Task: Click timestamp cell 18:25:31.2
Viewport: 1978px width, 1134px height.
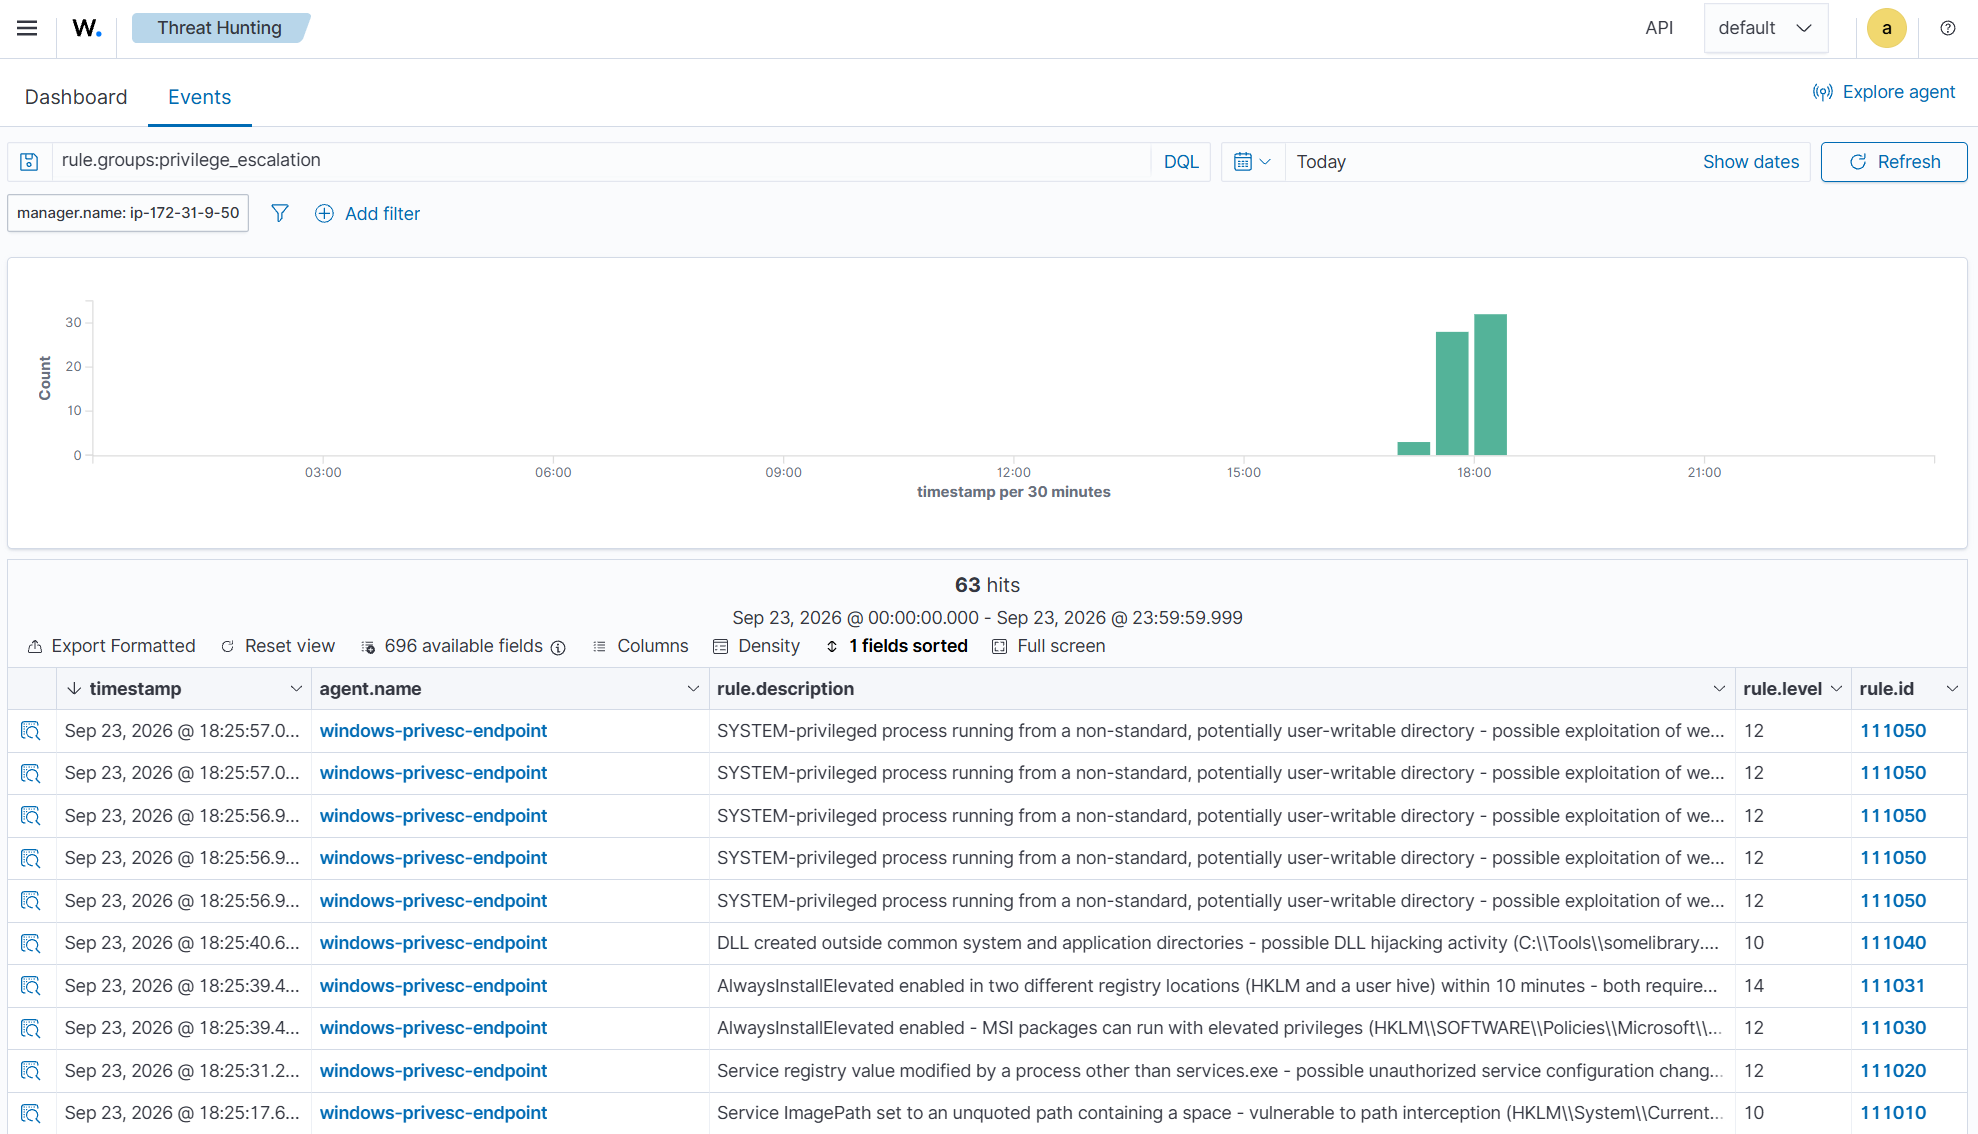Action: coord(183,1071)
